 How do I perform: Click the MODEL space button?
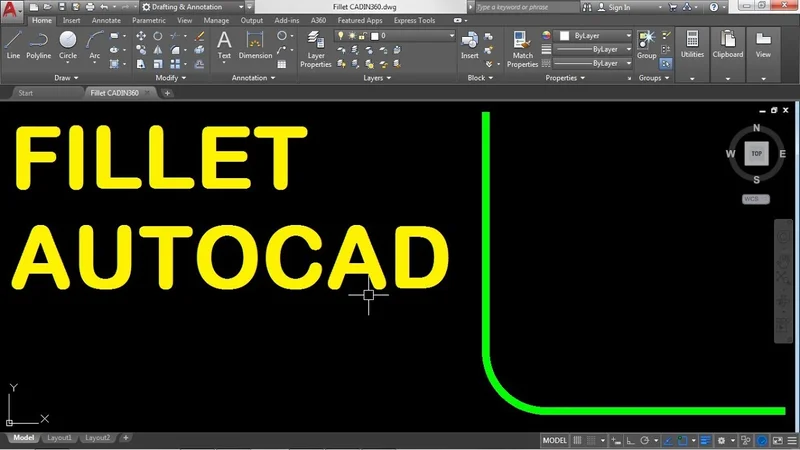(553, 440)
